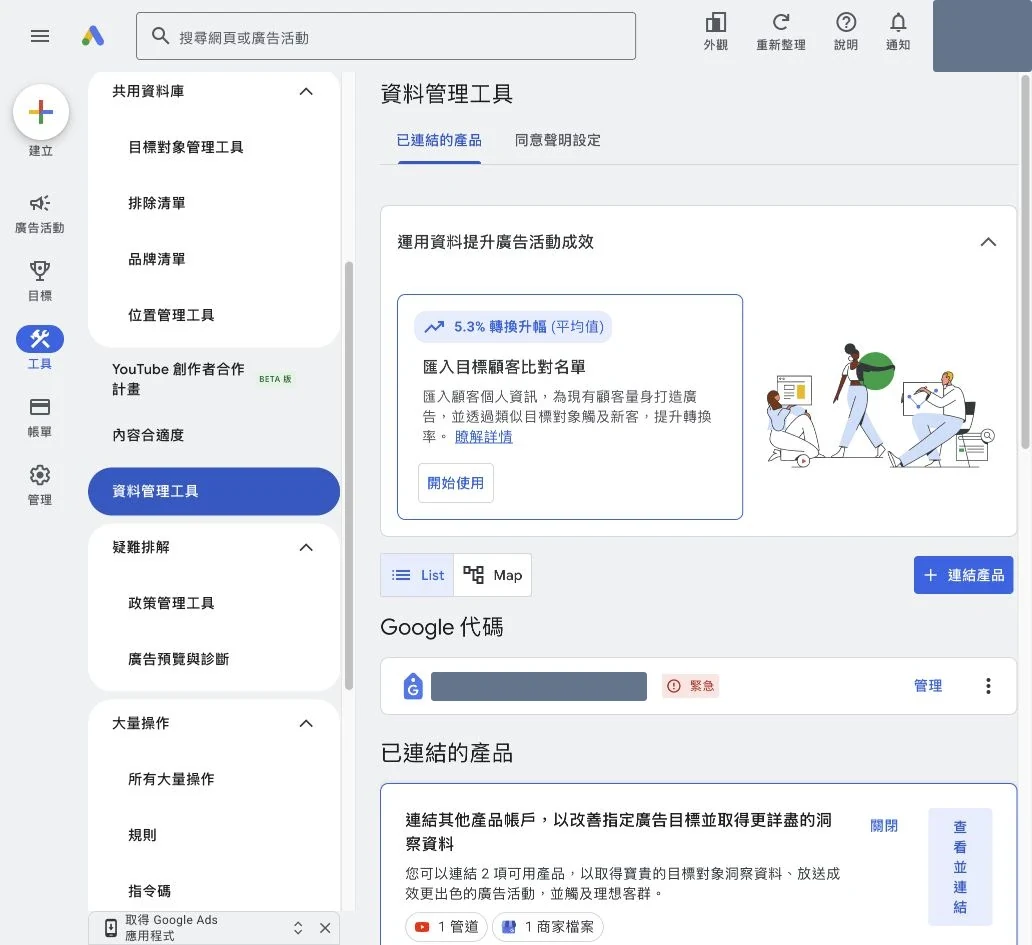Click the left navigation panel scrollbar

tap(349, 475)
